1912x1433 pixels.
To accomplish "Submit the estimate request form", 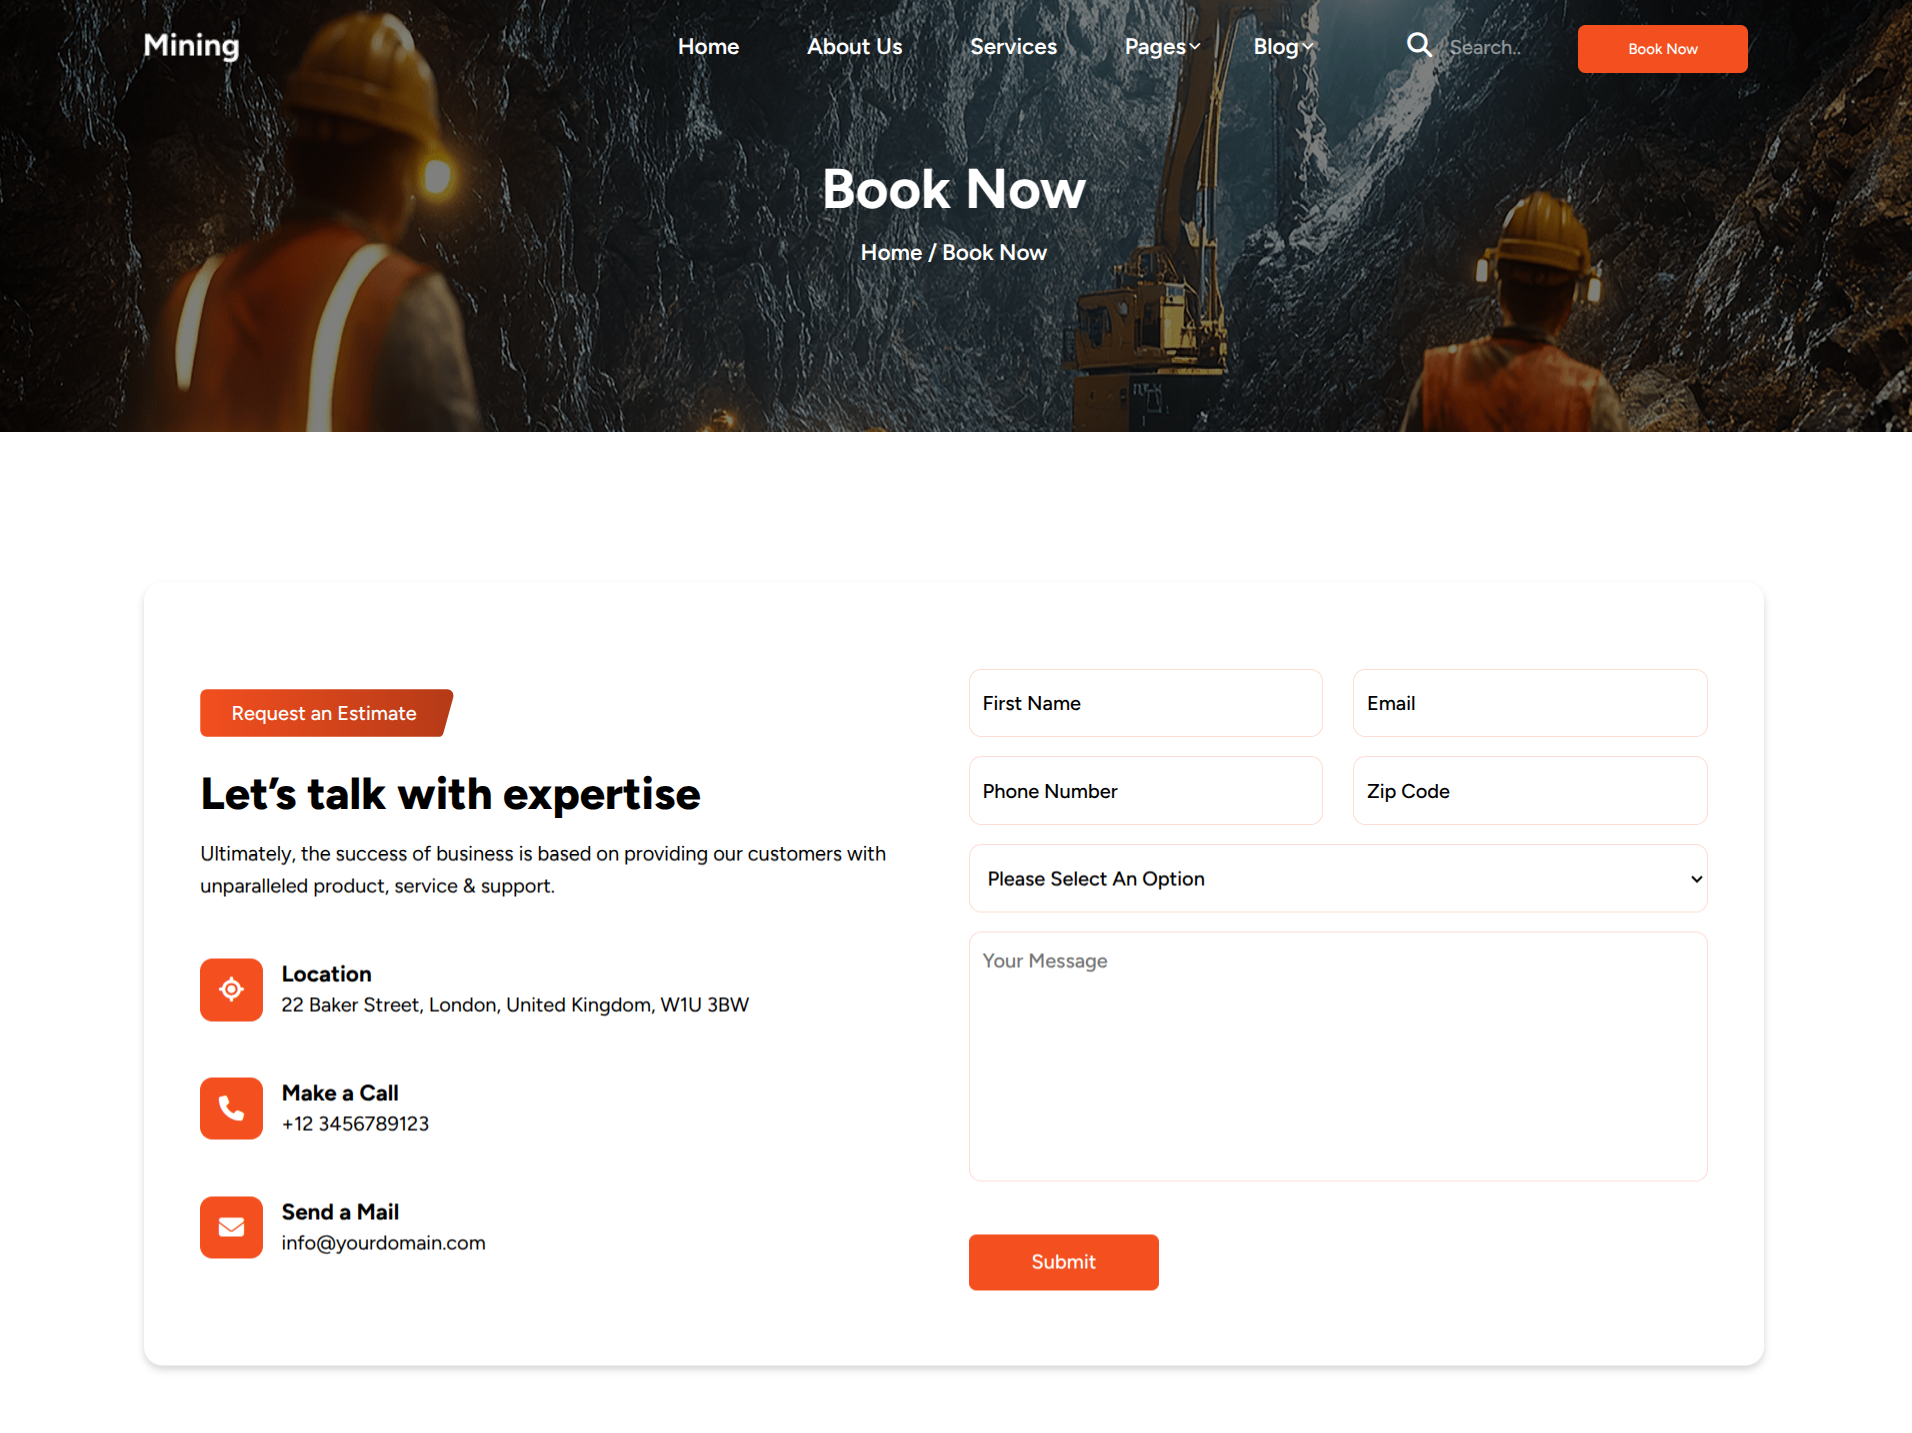I will (1063, 1262).
